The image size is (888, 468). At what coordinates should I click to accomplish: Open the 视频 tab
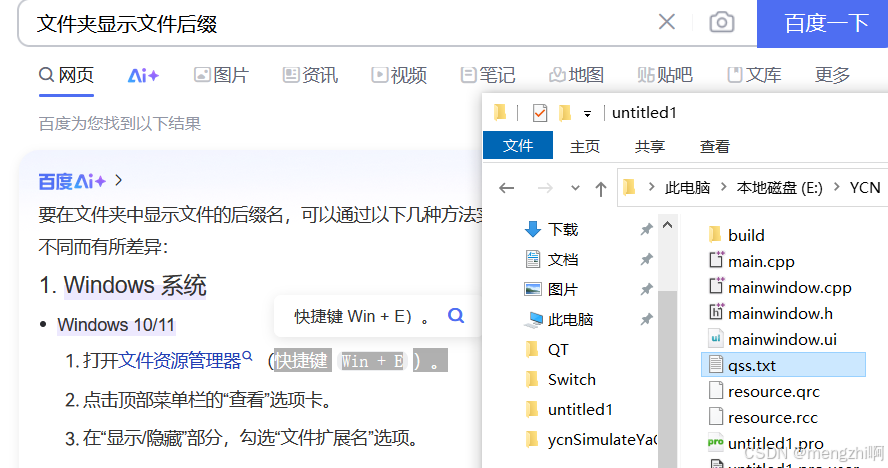tap(399, 75)
